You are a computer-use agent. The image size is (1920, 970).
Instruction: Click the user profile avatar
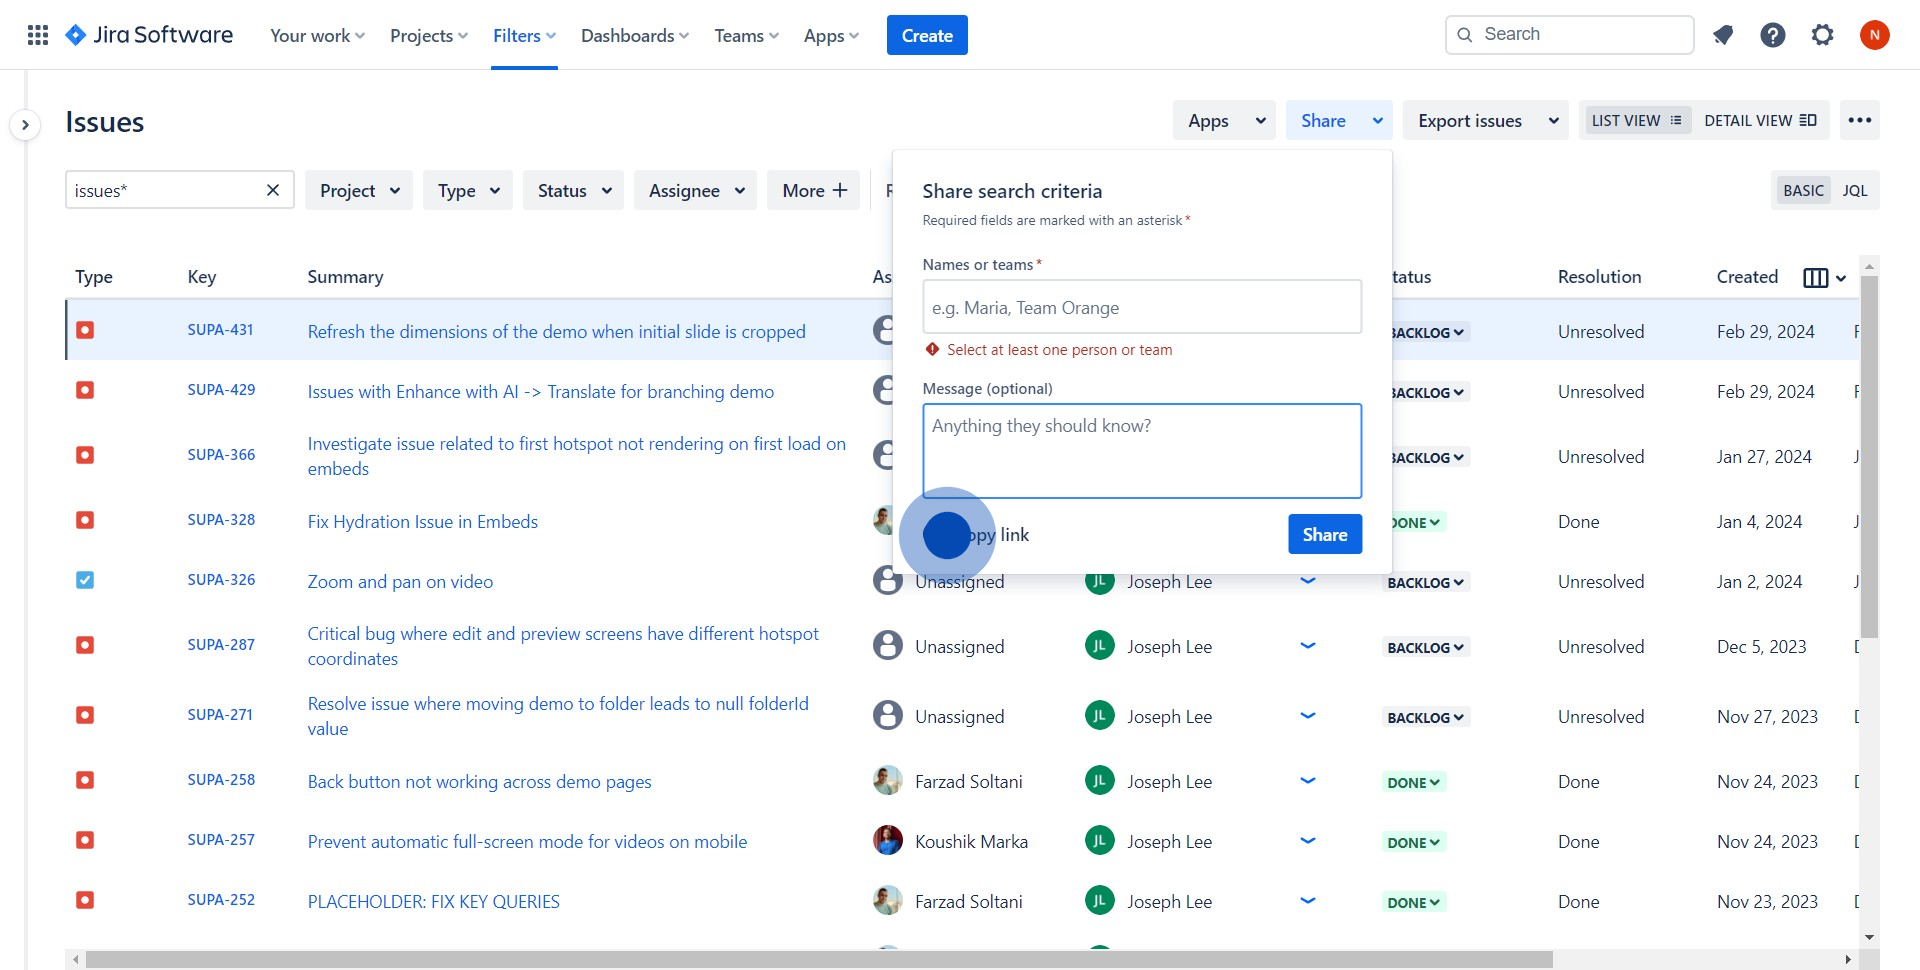coord(1874,35)
